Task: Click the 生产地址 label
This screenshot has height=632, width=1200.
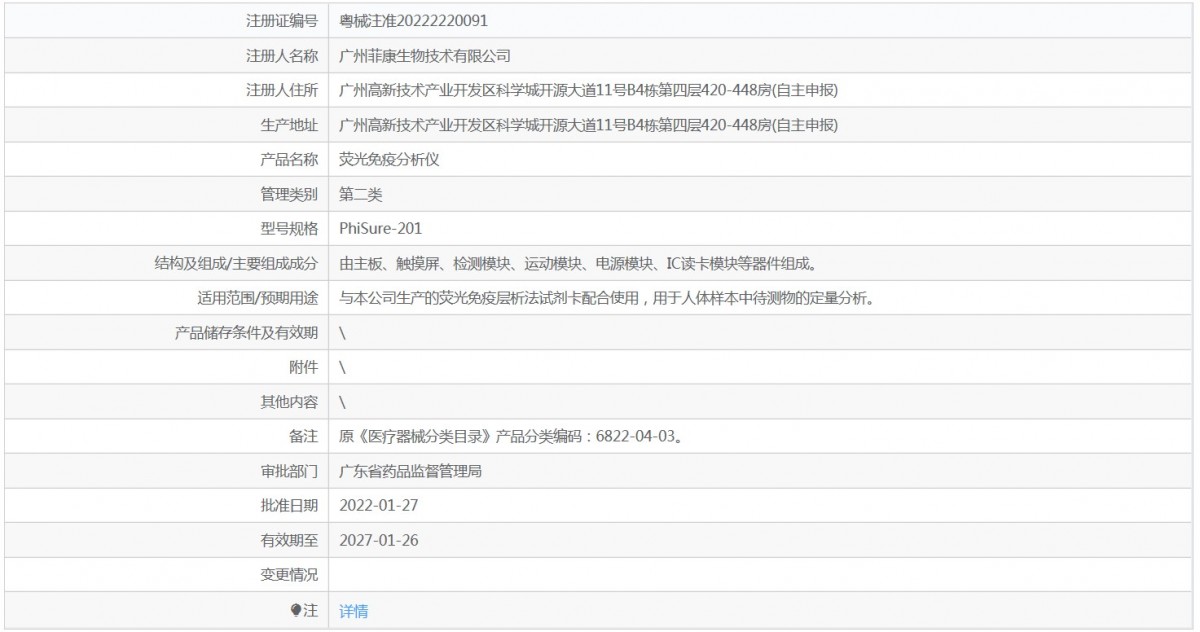Action: pos(289,125)
